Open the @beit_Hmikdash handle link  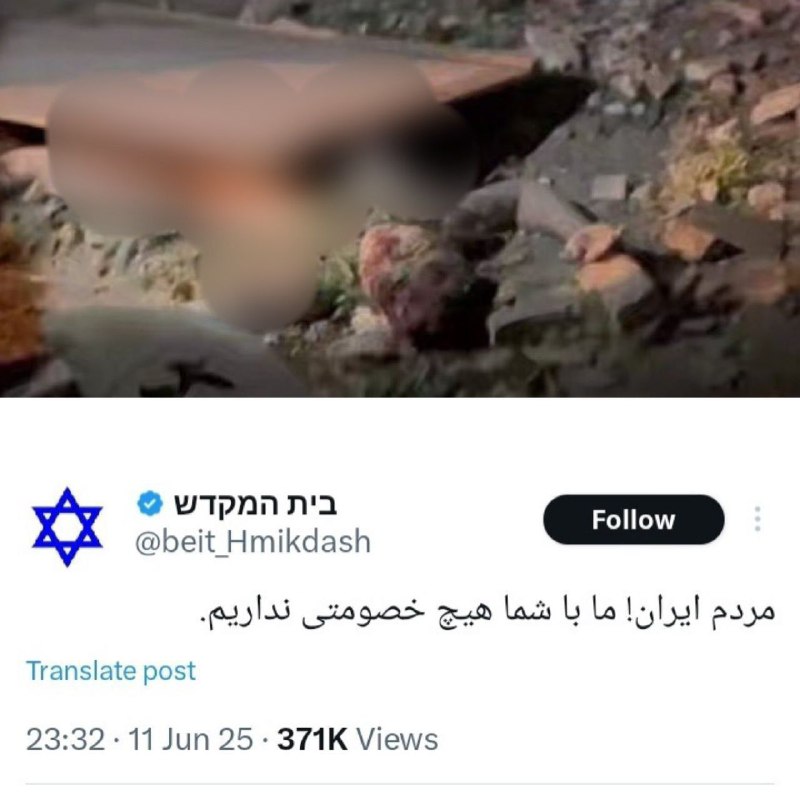click(x=253, y=541)
